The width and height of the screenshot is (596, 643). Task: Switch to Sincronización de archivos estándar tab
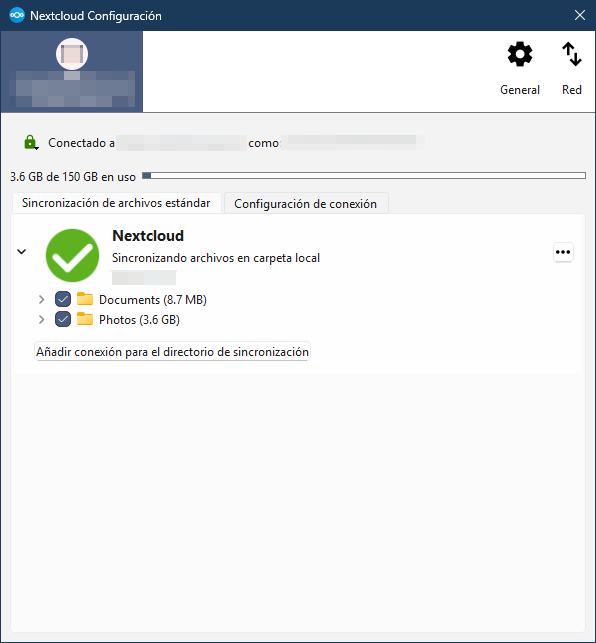[x=116, y=203]
